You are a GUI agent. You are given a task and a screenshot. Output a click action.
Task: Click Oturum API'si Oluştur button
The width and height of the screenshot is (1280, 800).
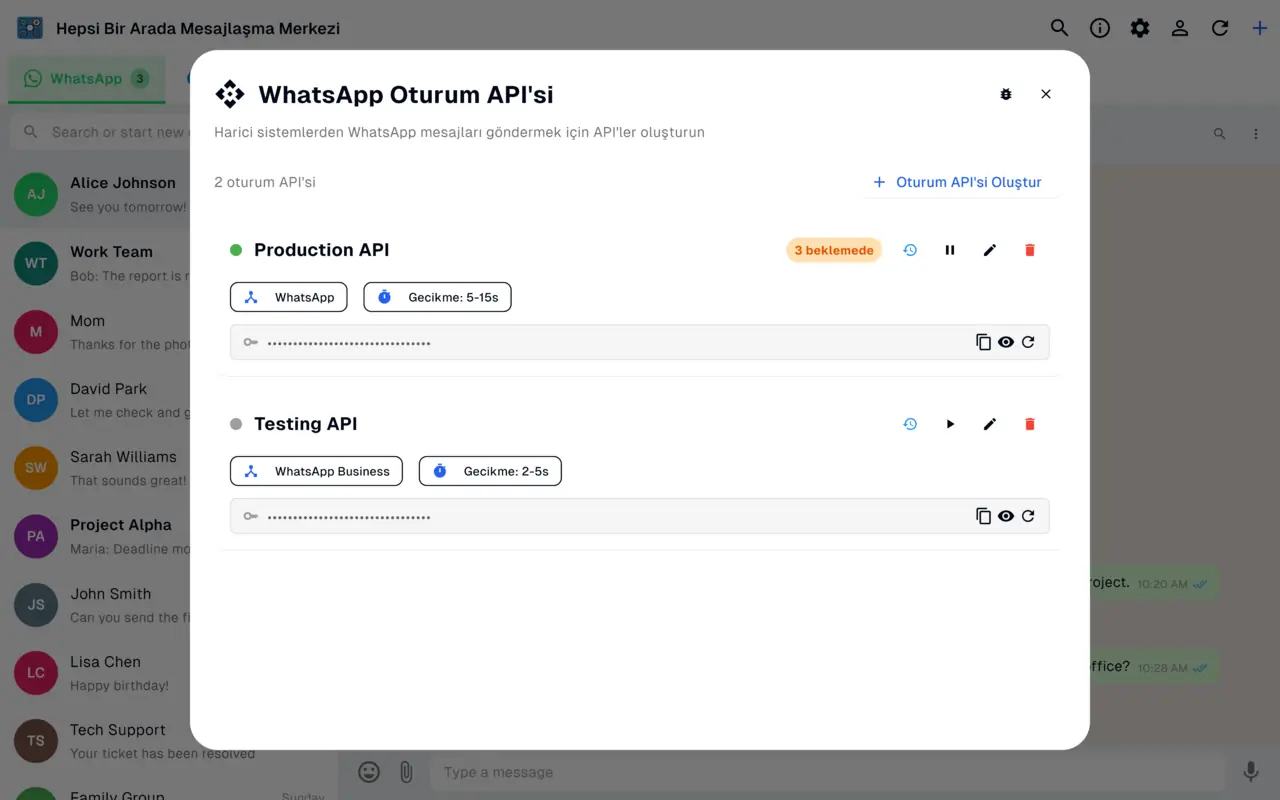[x=958, y=182]
